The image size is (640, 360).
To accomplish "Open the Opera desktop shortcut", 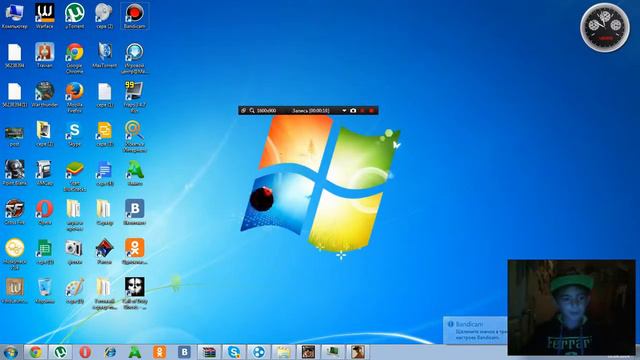I will tap(44, 212).
